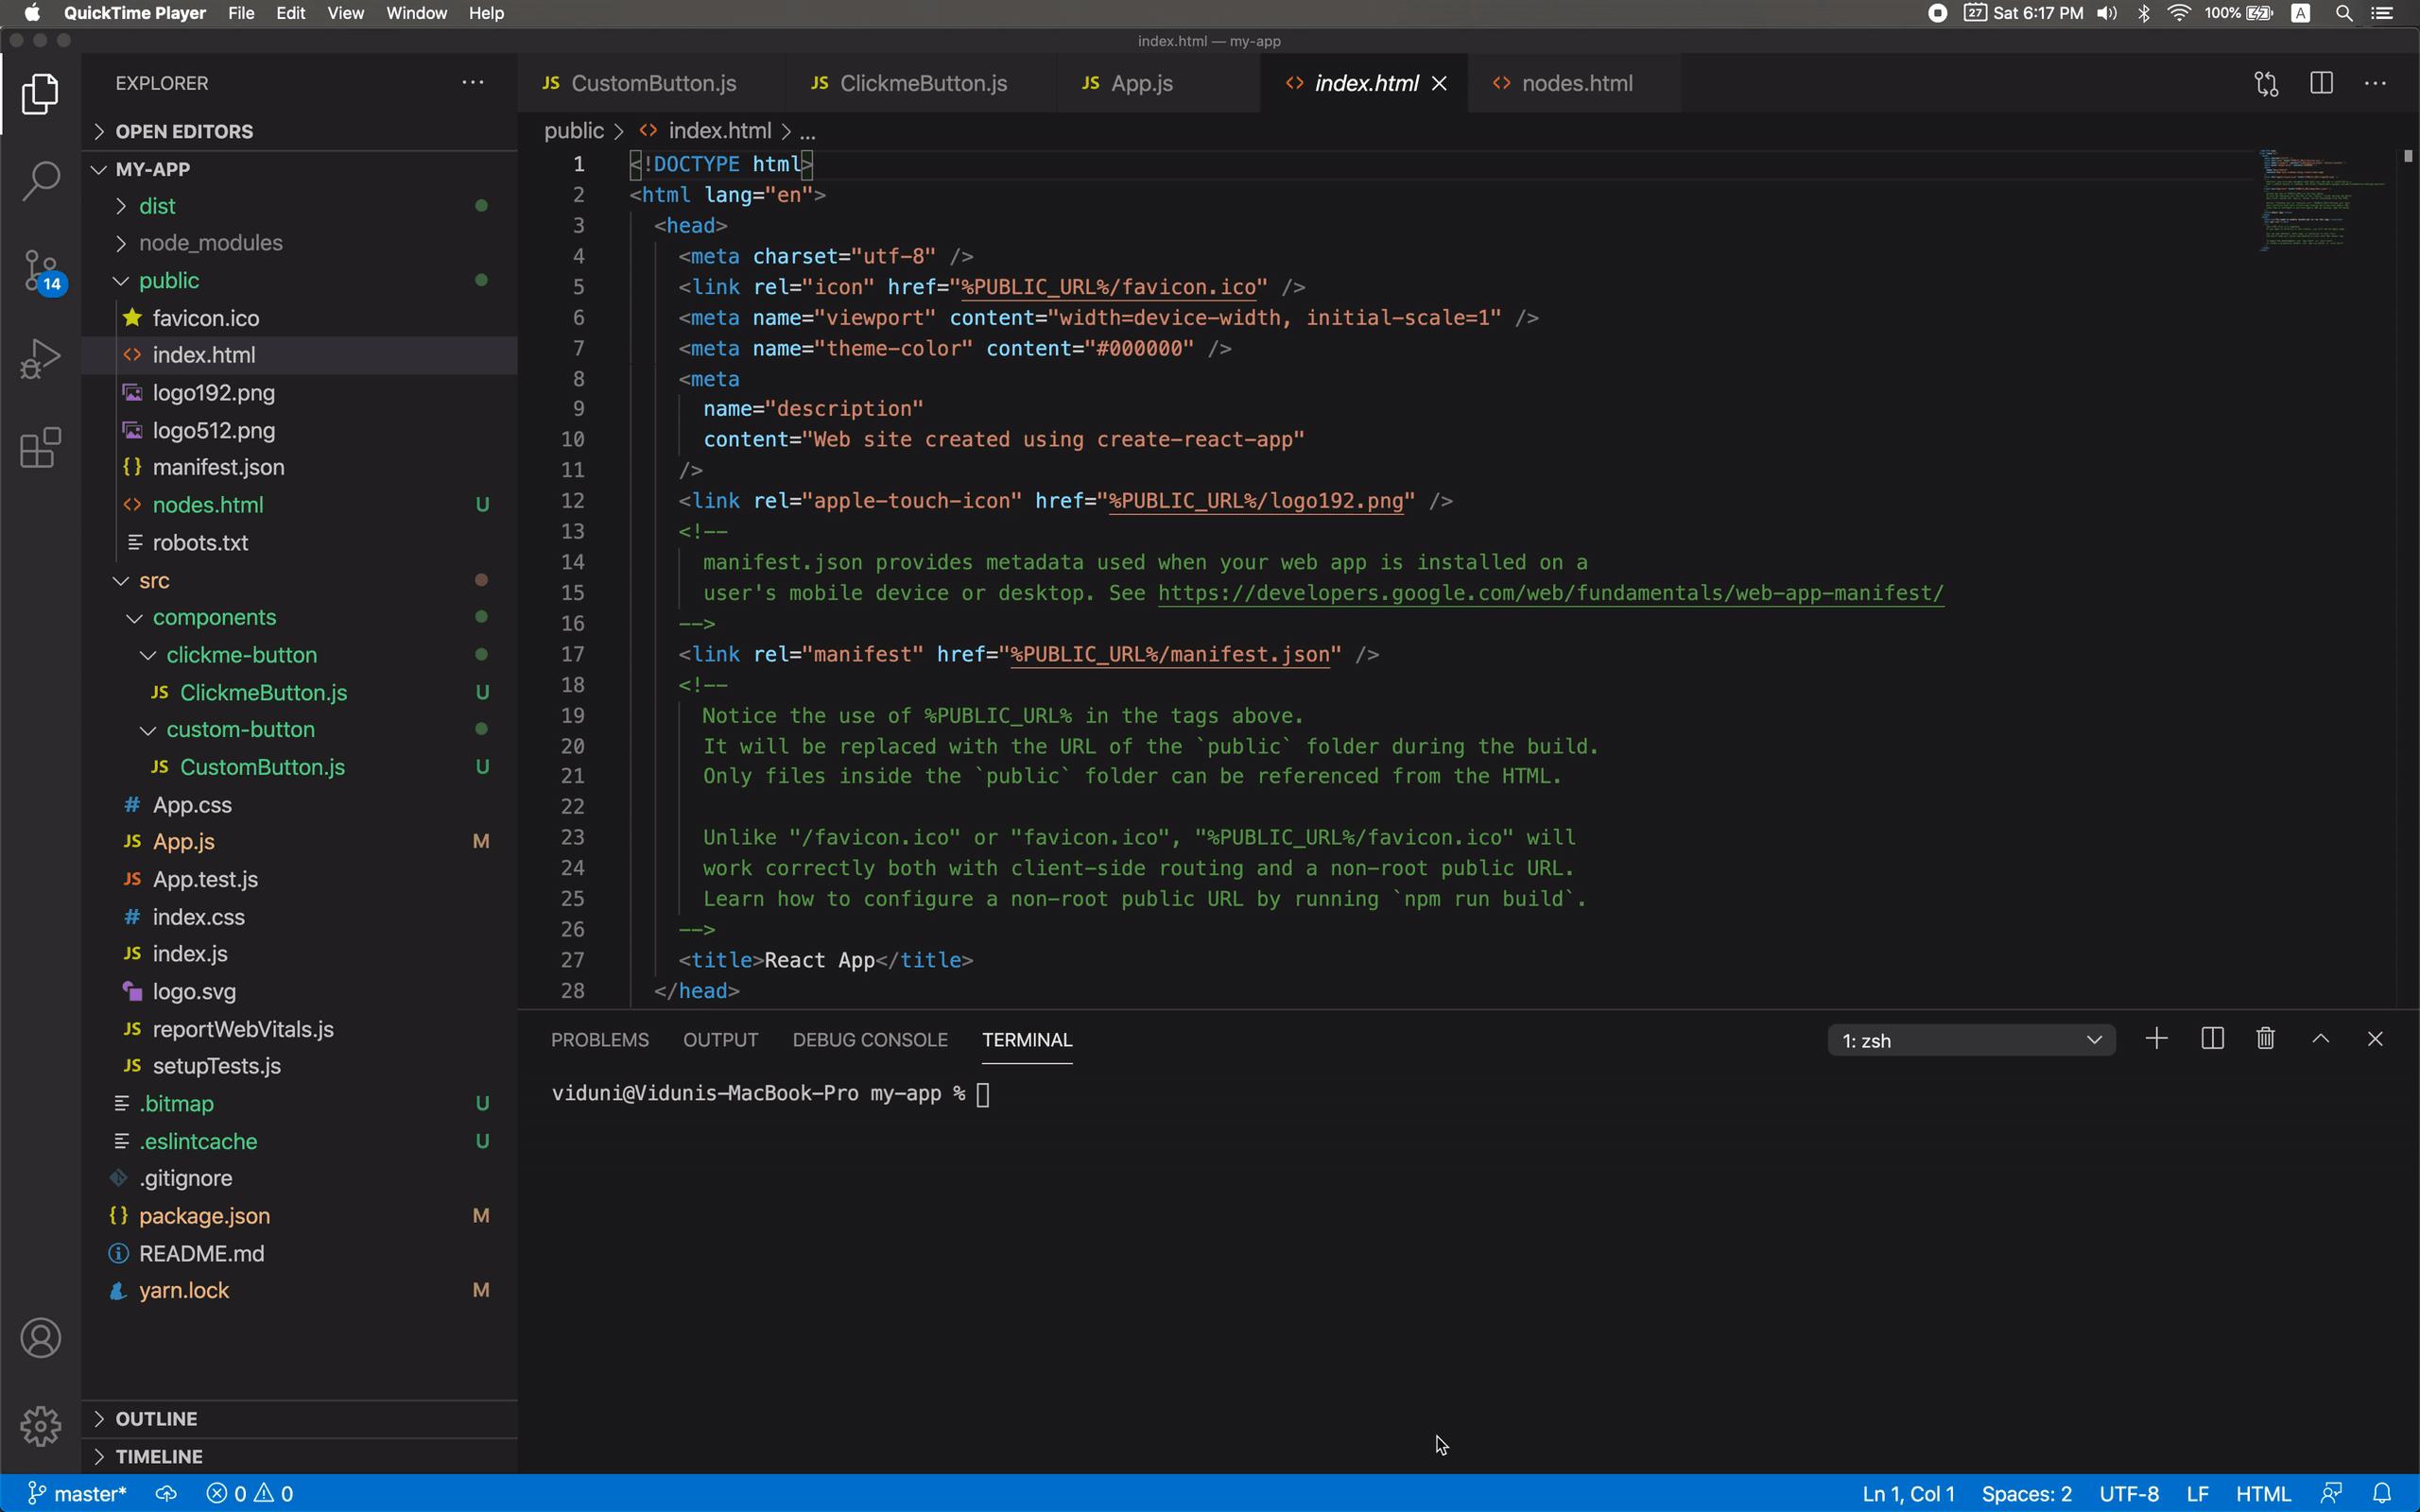The image size is (2420, 1512).
Task: Split the editor with the split icon
Action: click(2320, 83)
